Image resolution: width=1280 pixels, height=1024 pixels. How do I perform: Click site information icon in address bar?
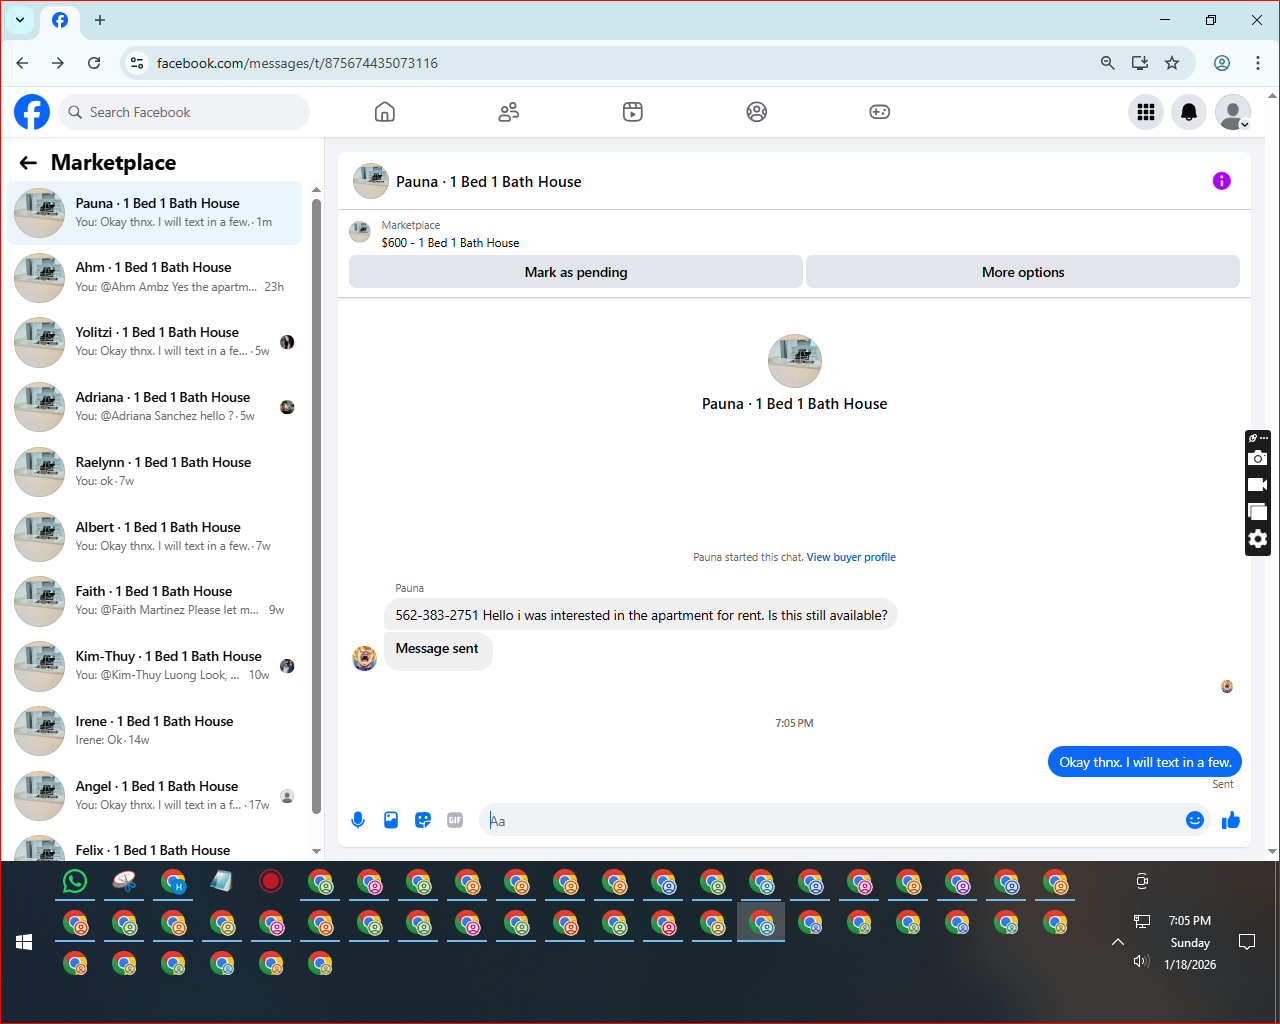tap(138, 63)
